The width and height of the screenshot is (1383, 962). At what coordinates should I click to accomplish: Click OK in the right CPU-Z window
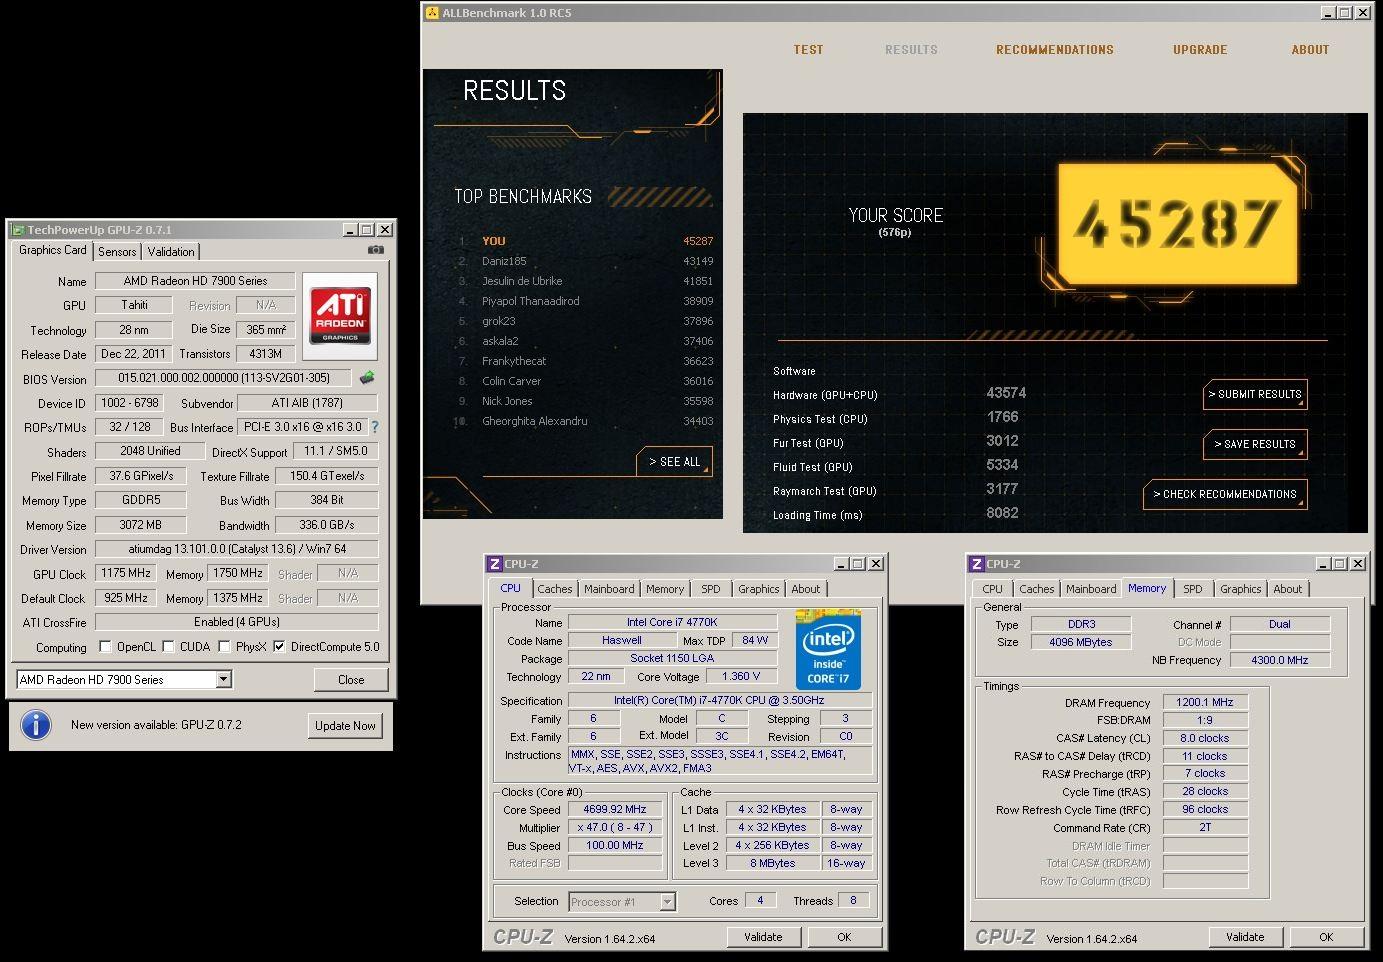1326,937
